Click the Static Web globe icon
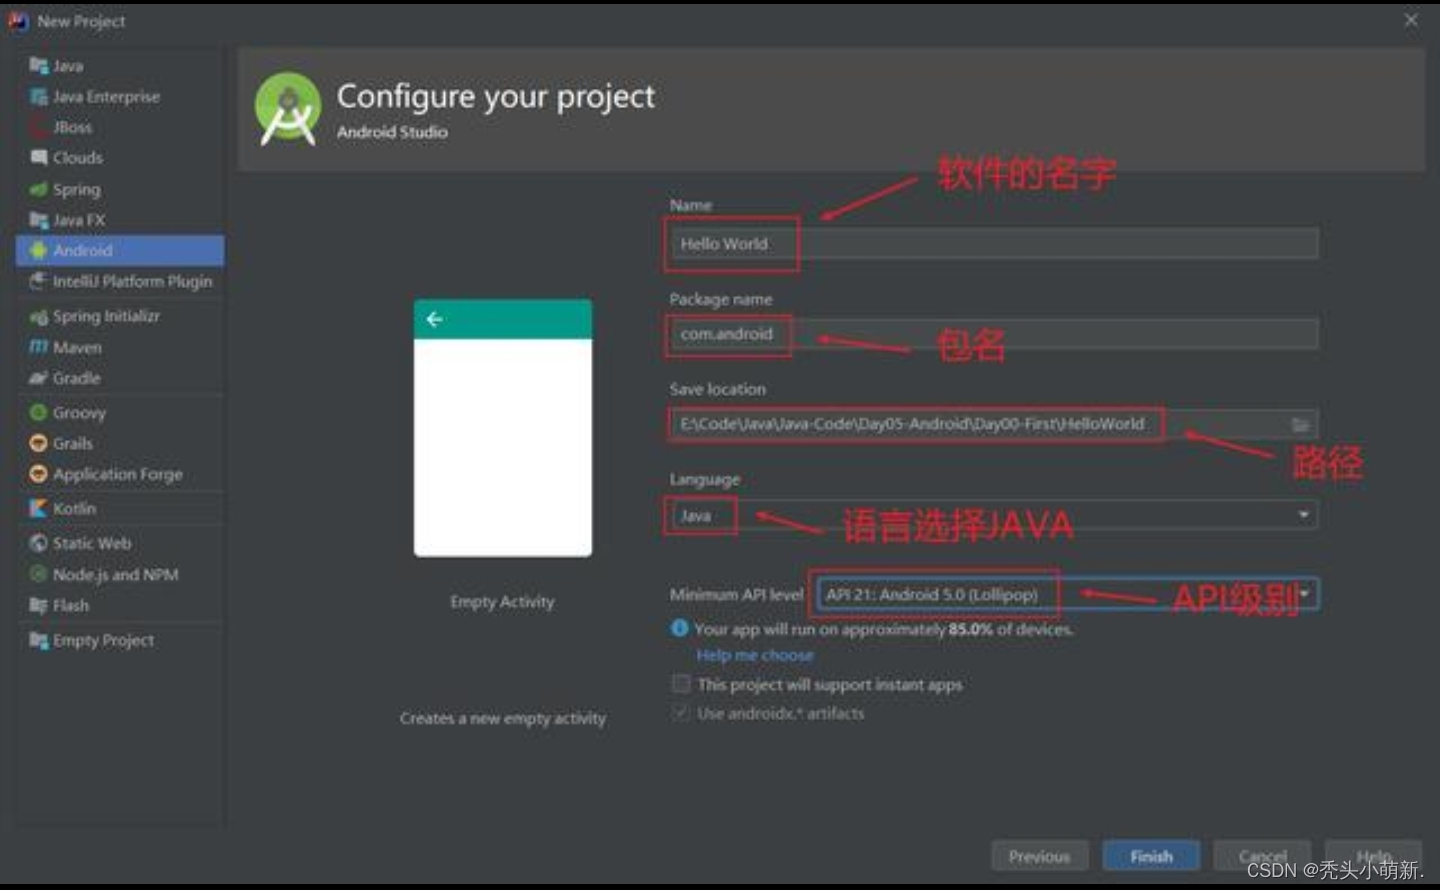Viewport: 1440px width, 890px height. click(39, 543)
